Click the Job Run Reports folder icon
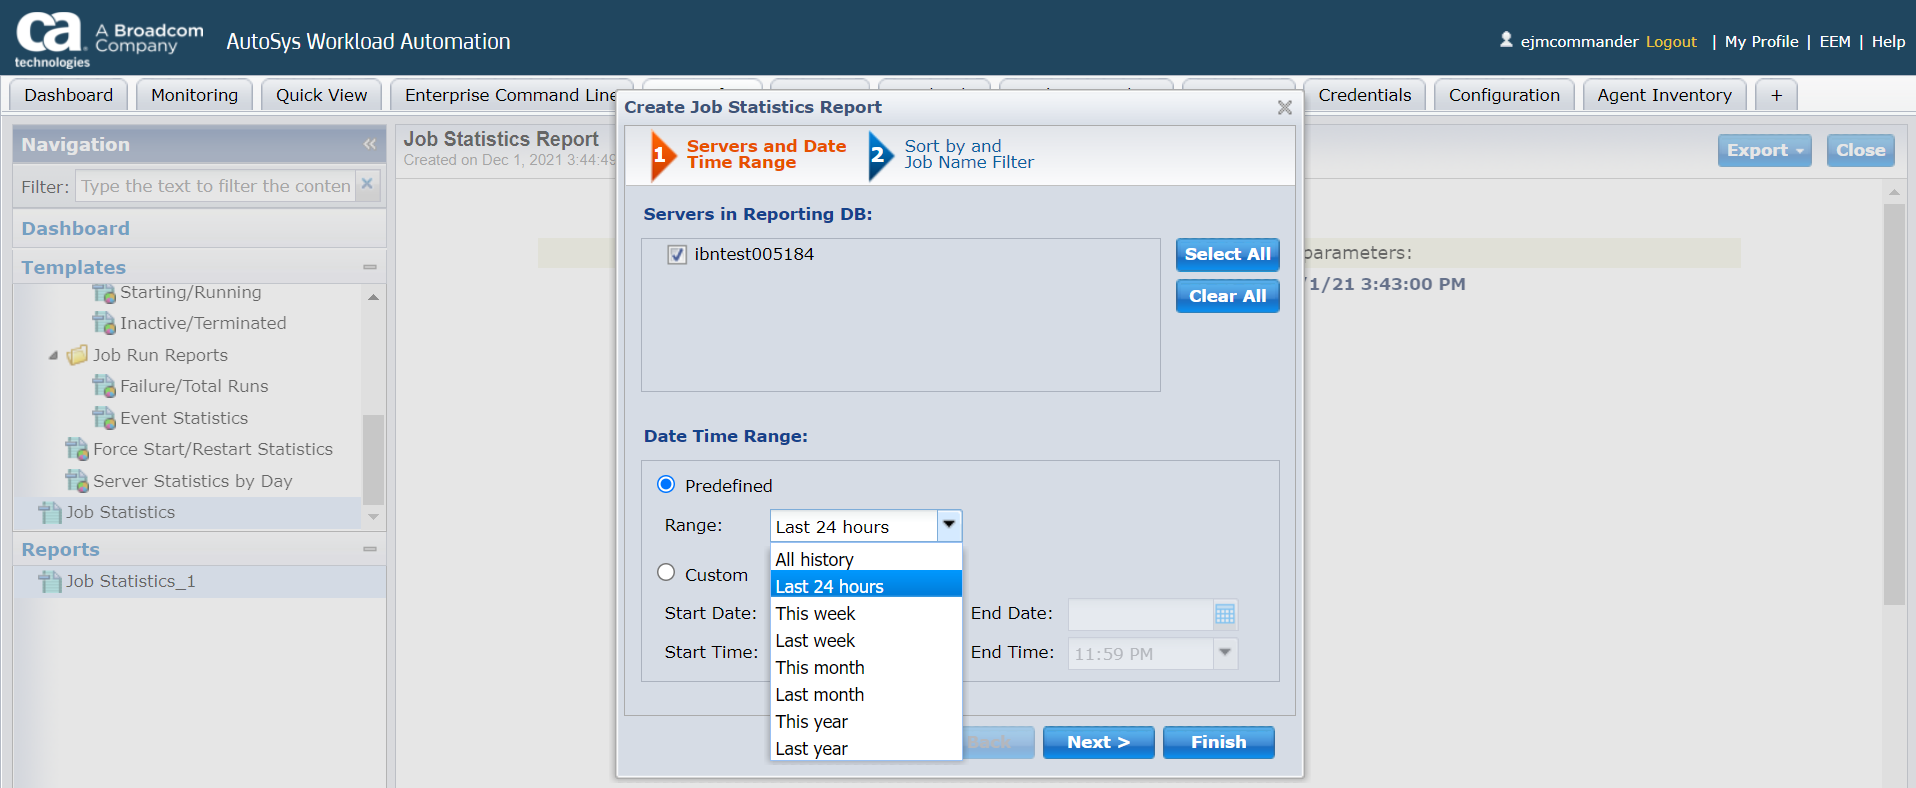 click(77, 355)
